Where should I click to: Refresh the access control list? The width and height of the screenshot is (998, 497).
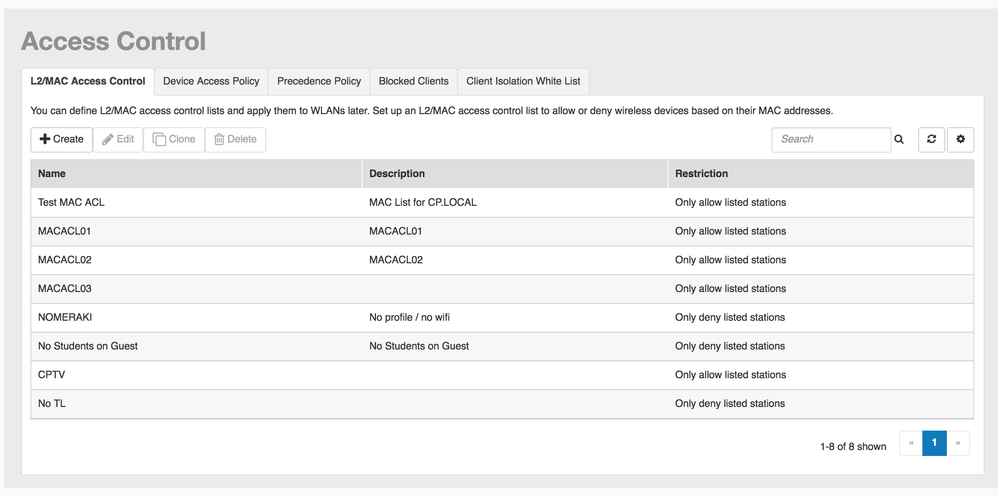pos(931,140)
